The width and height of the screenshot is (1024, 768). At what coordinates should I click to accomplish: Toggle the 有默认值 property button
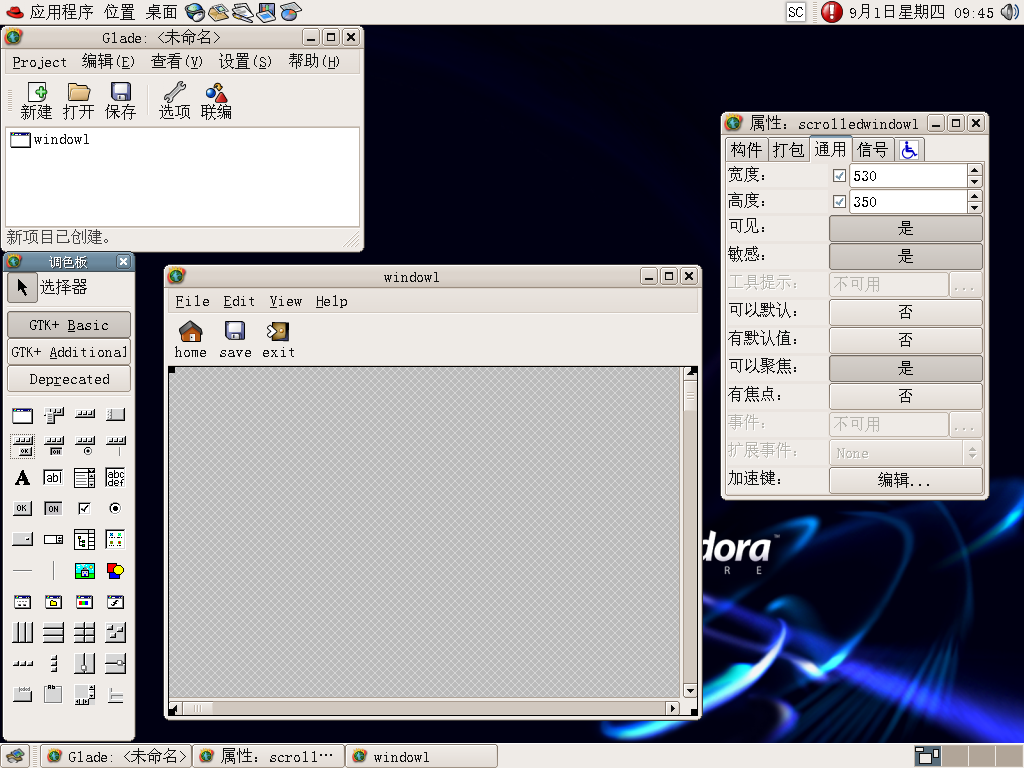(906, 340)
